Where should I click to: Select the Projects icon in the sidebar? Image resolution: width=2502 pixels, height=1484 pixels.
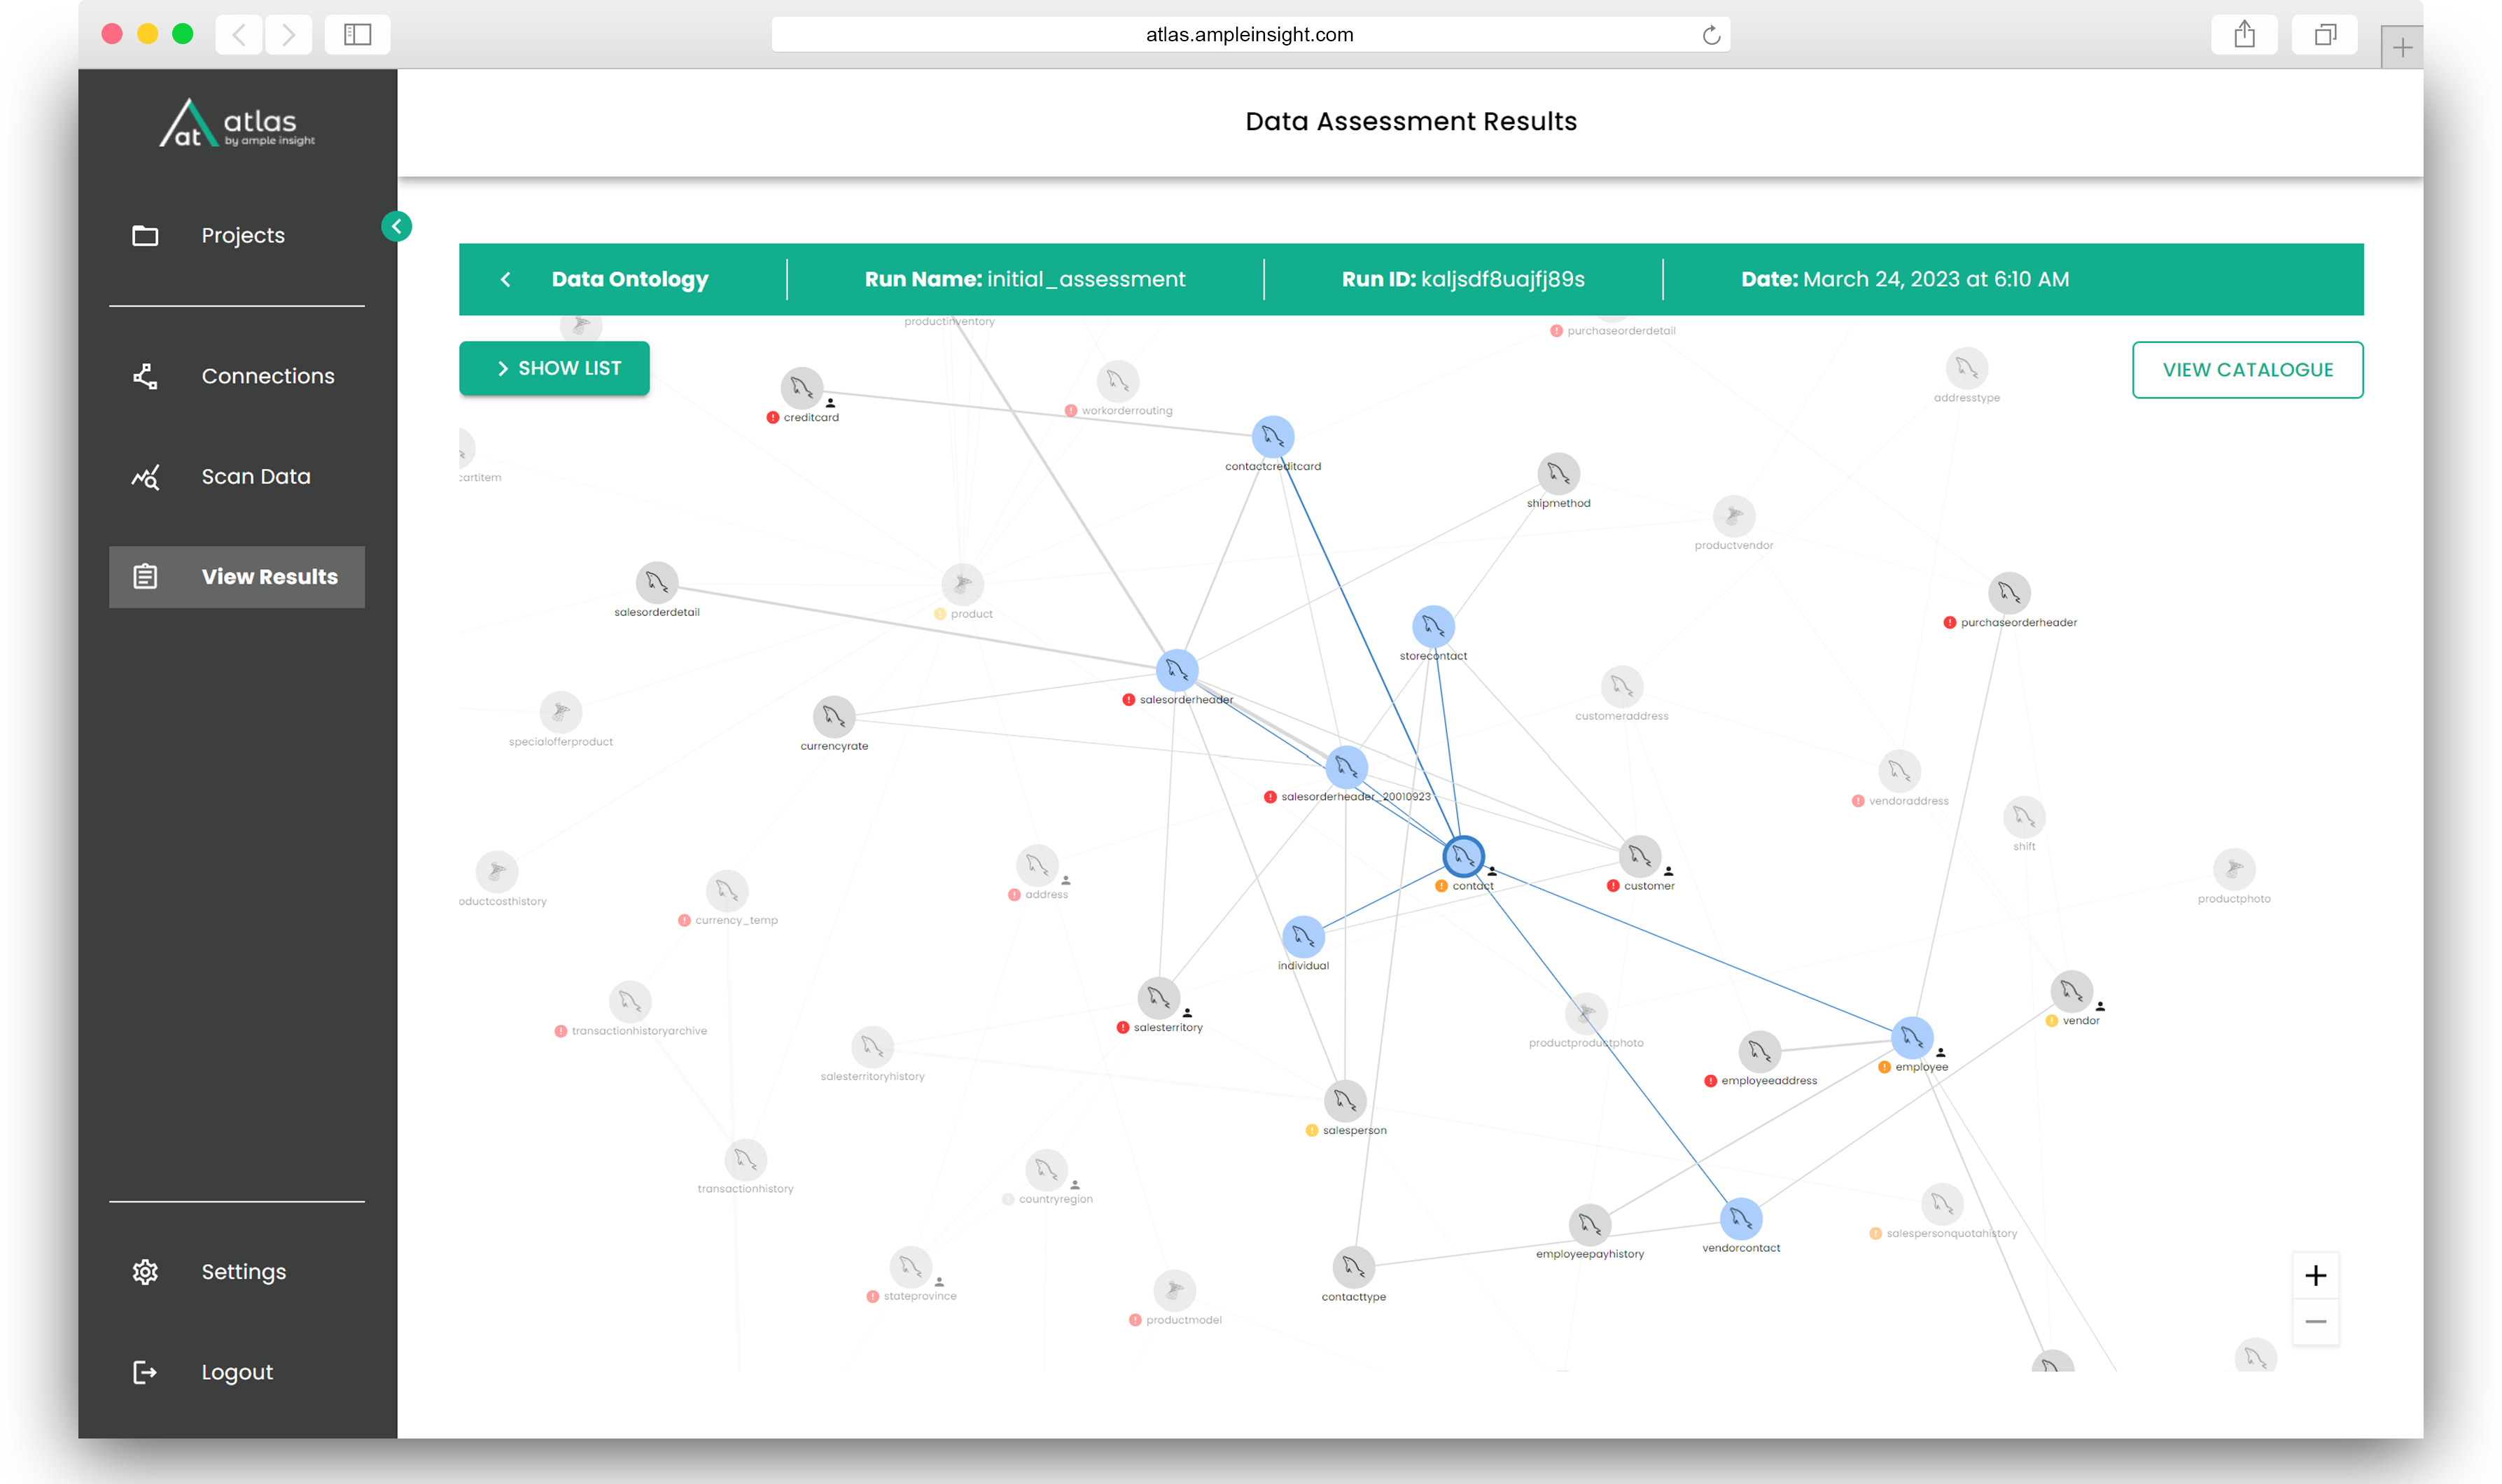coord(145,235)
